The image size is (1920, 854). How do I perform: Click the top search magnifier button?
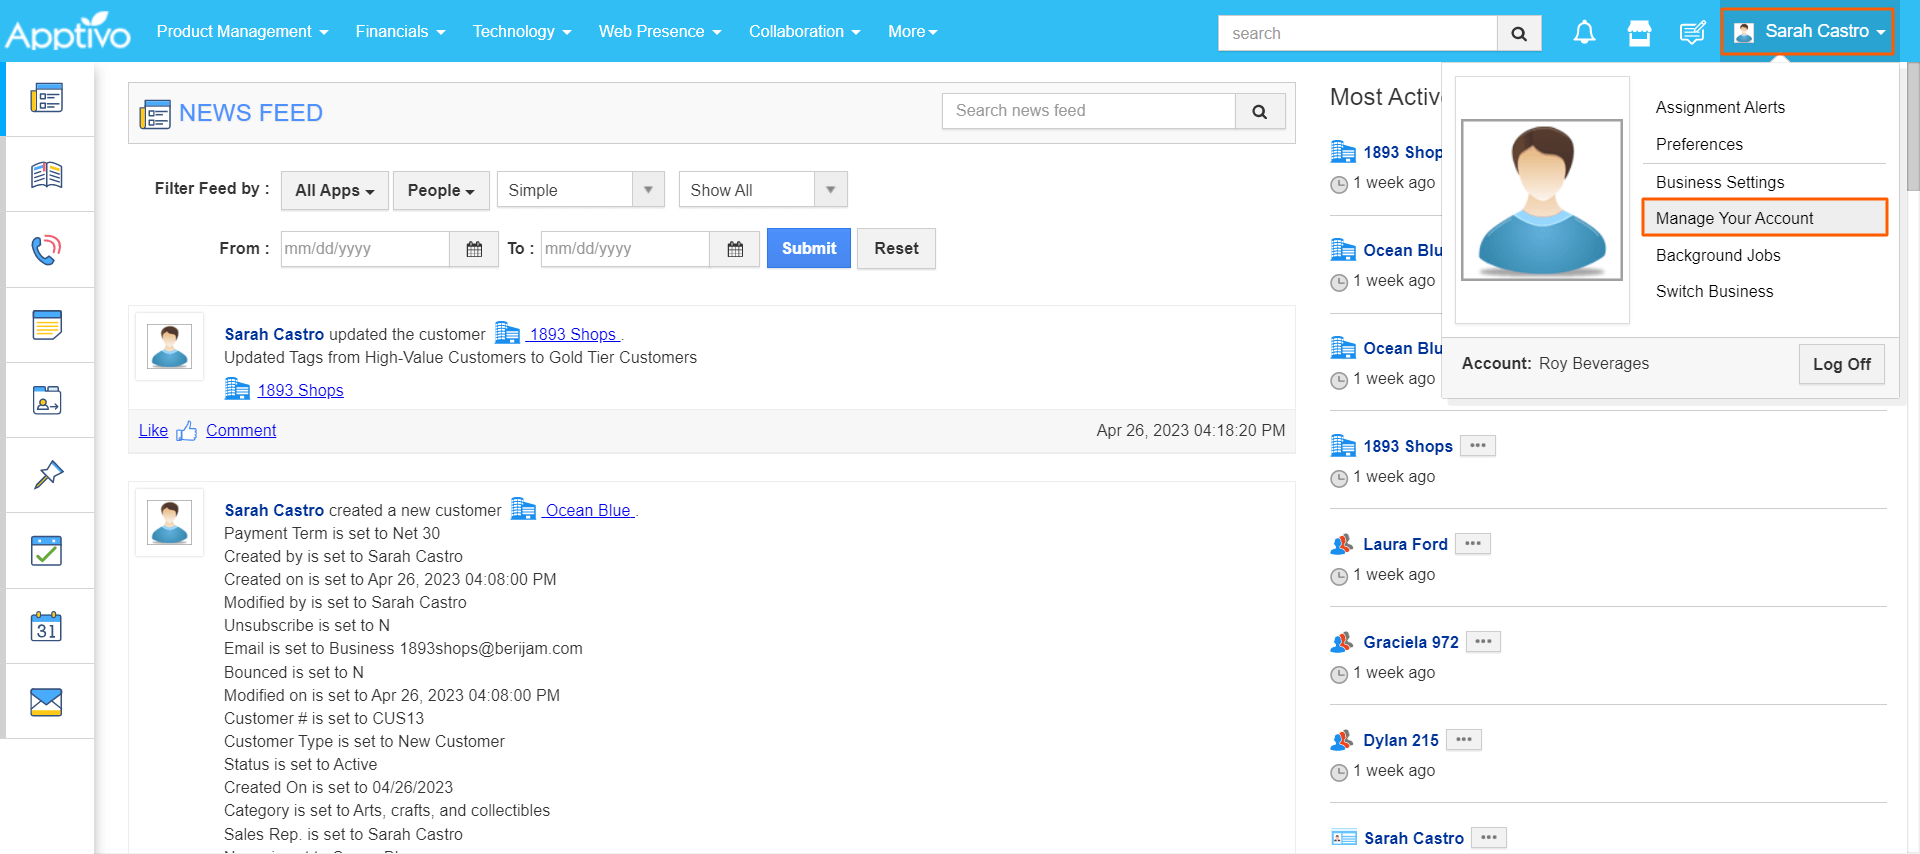point(1519,33)
